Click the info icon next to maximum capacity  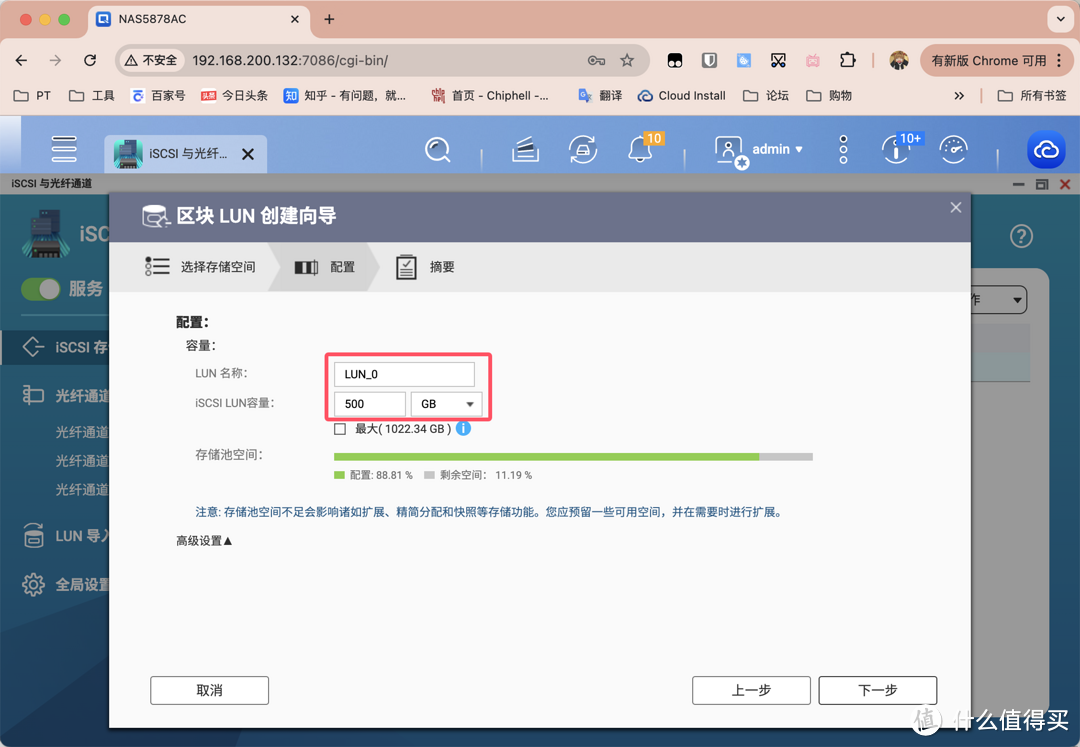pos(464,429)
